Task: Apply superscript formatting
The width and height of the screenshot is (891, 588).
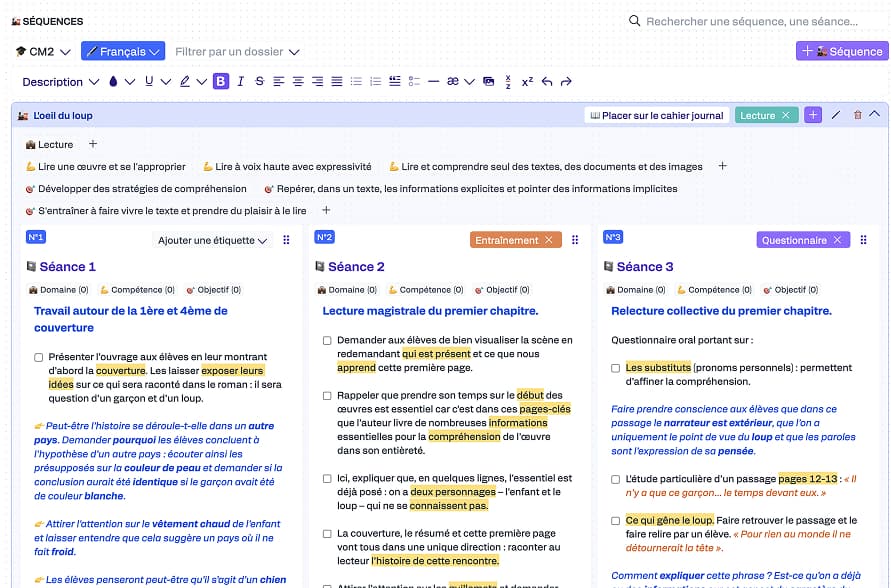Action: pyautogui.click(x=527, y=82)
